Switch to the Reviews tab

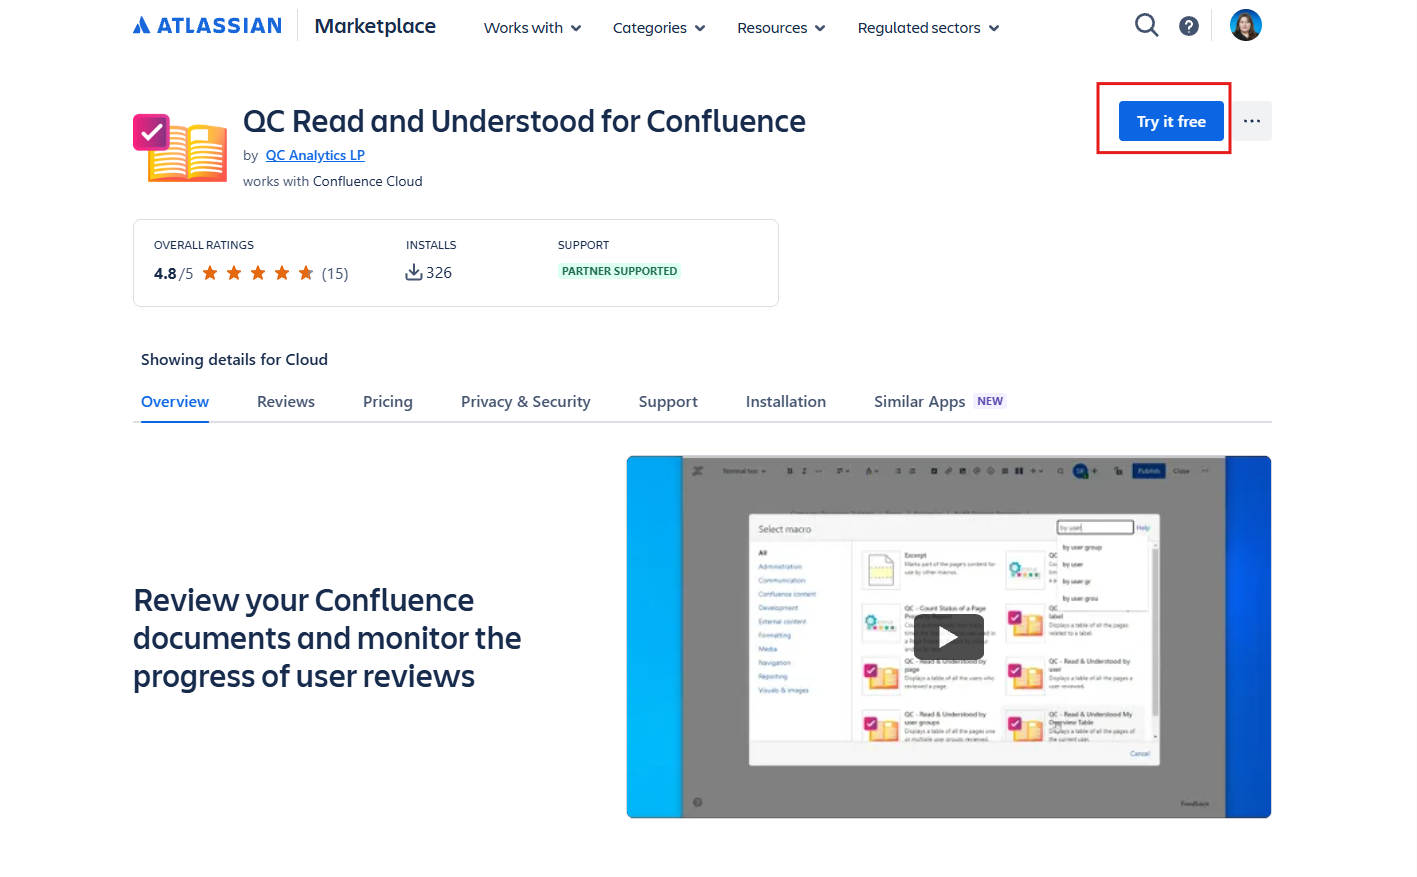286,402
